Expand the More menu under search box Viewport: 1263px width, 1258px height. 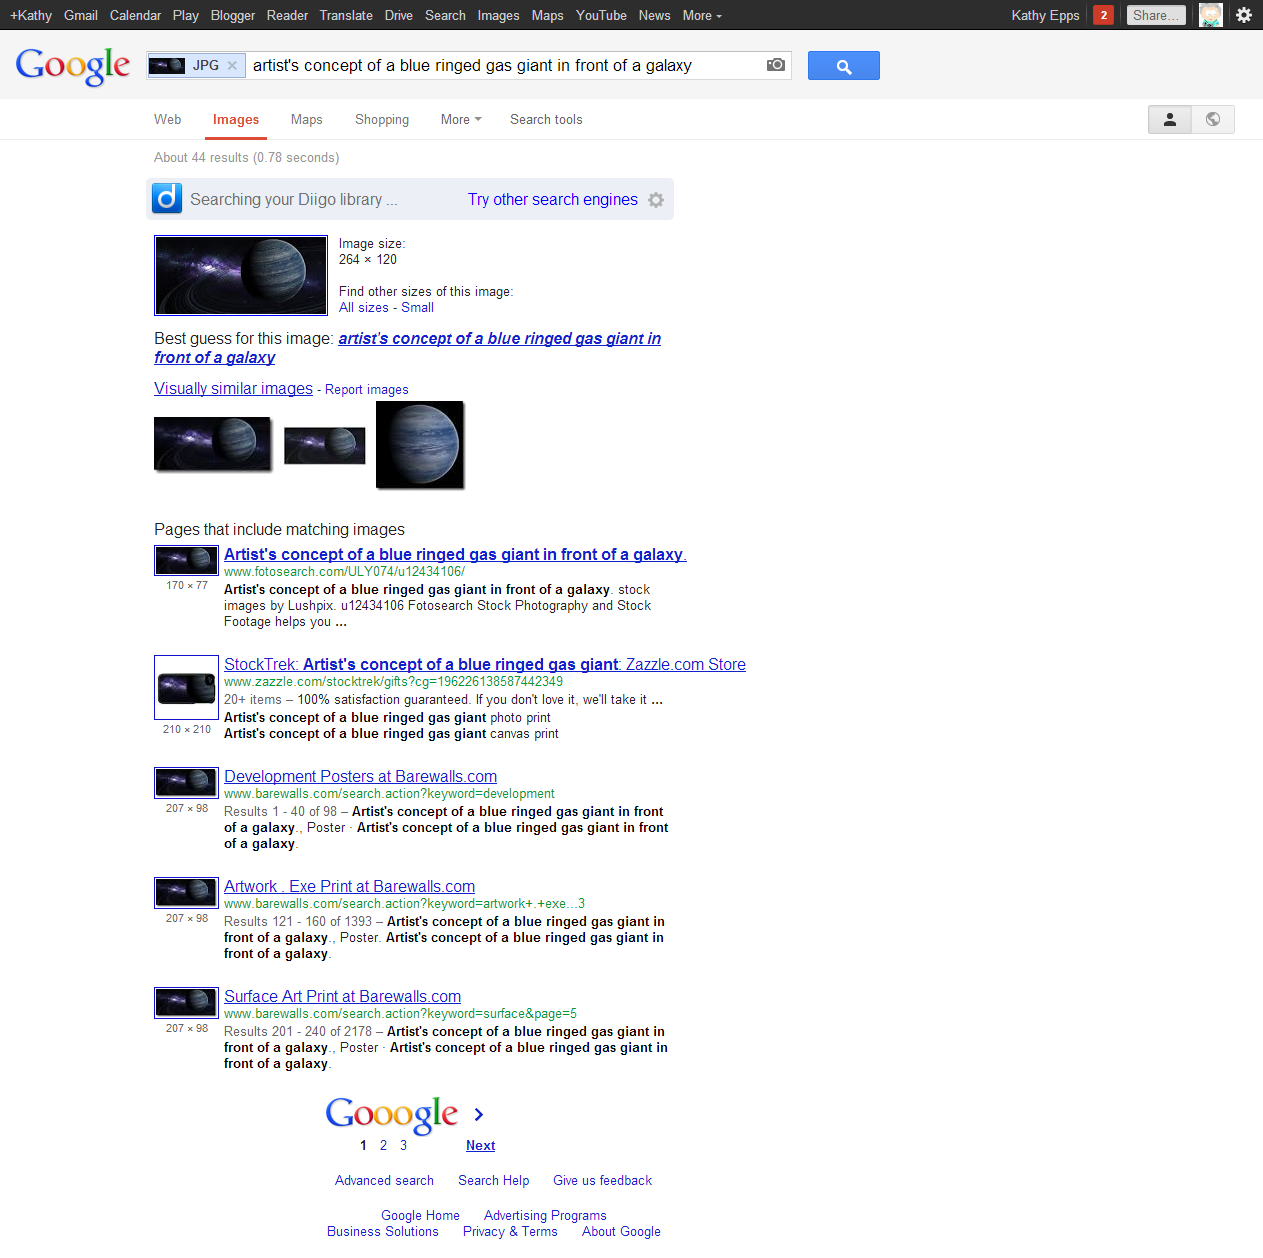pyautogui.click(x=461, y=119)
